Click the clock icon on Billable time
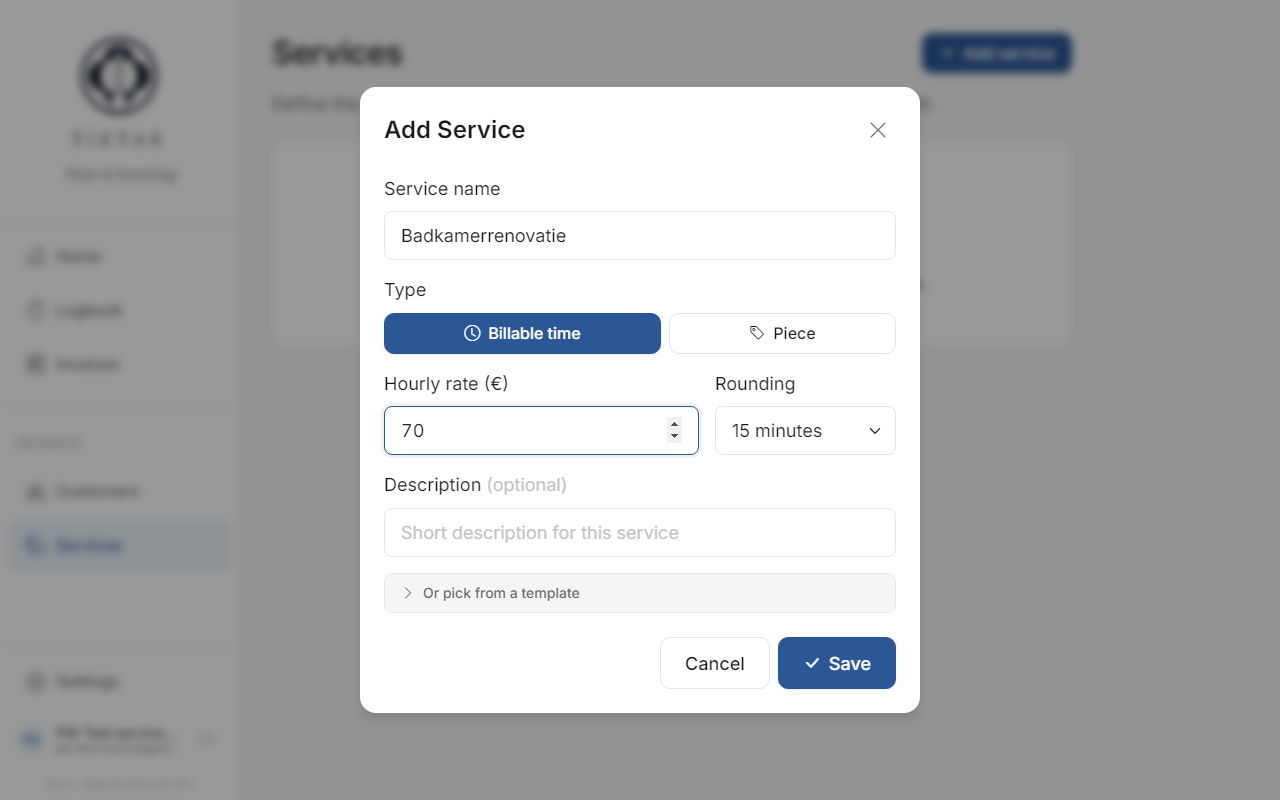1280x800 pixels. pyautogui.click(x=470, y=333)
